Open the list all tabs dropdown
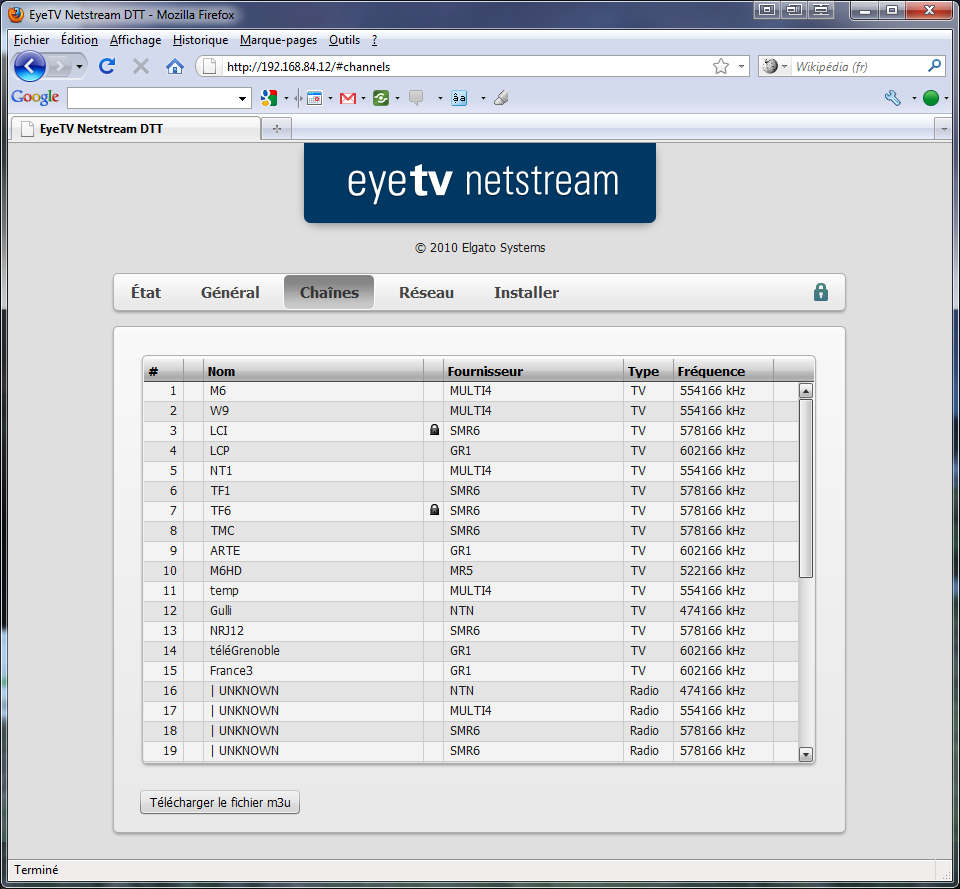This screenshot has height=889, width=960. pyautogui.click(x=943, y=129)
